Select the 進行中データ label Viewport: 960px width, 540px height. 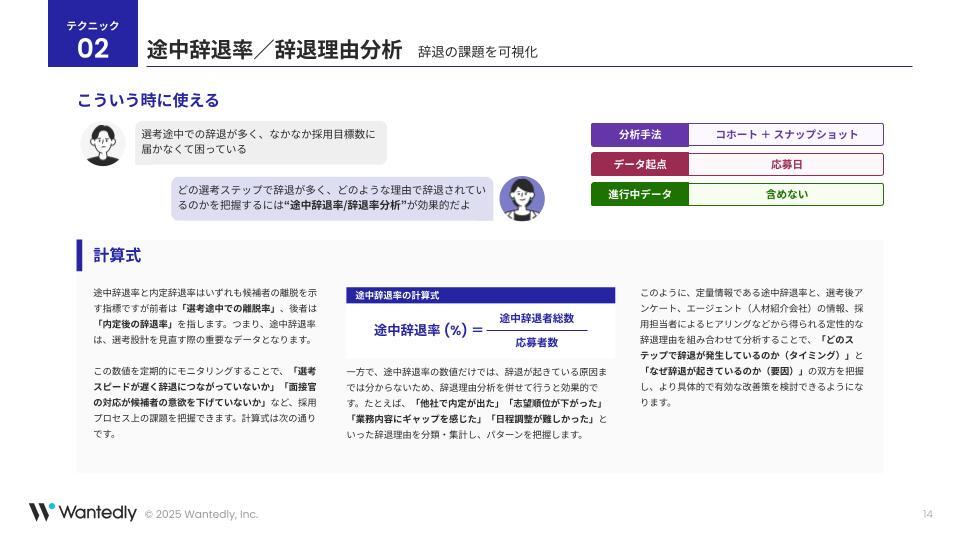640,195
